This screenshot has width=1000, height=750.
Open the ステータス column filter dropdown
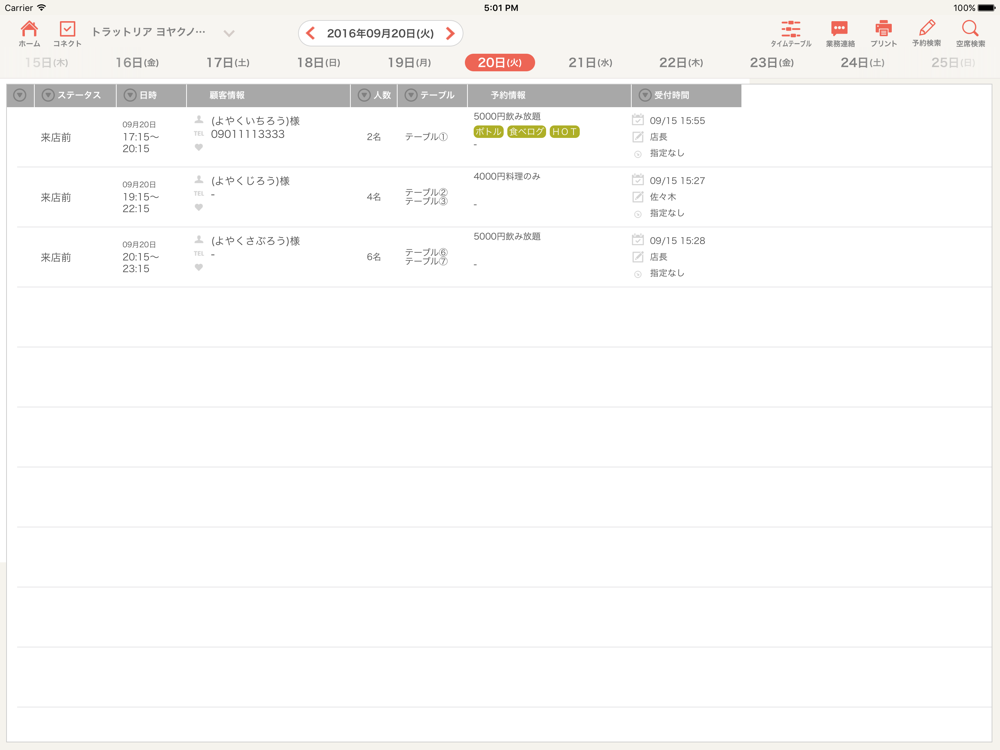pos(48,96)
